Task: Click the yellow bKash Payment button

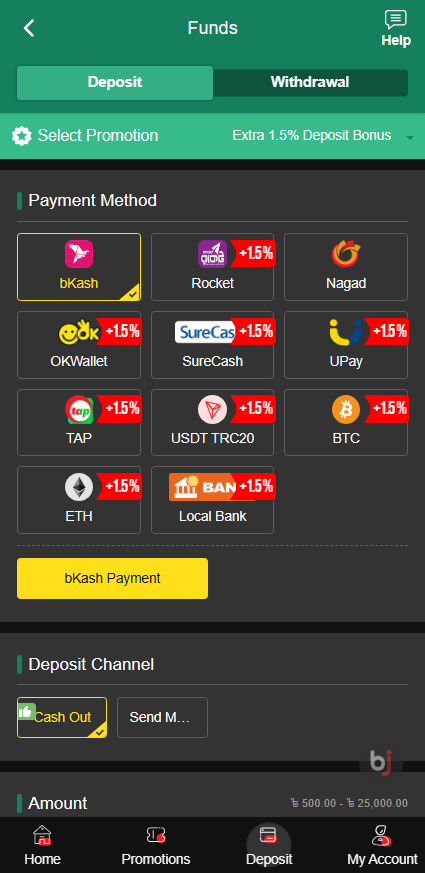Action: click(x=113, y=578)
